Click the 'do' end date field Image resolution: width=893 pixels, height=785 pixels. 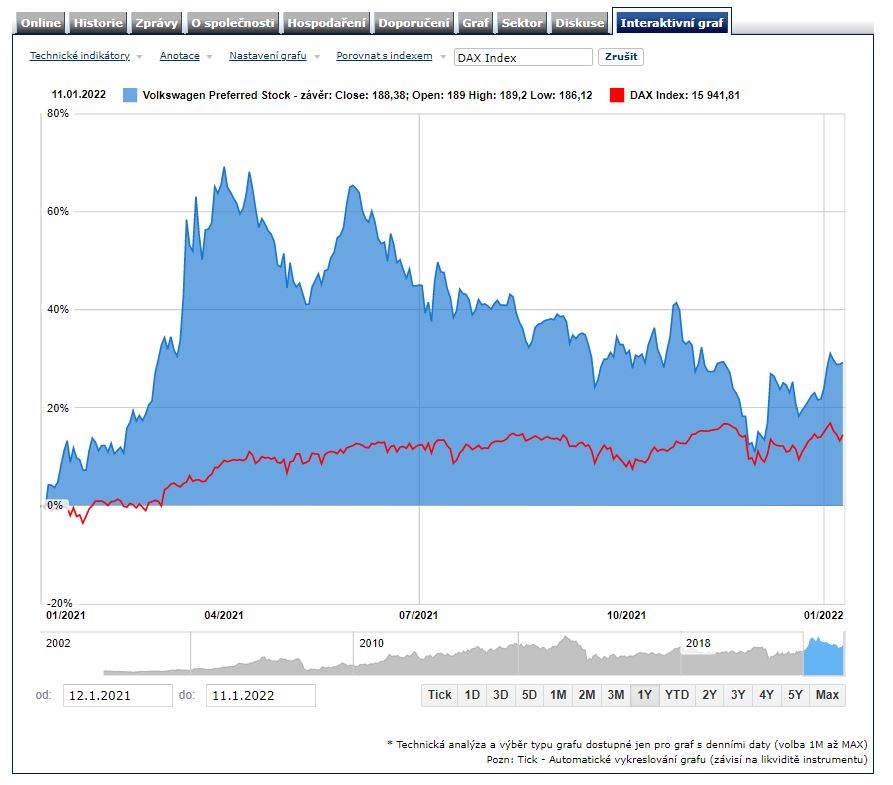click(x=260, y=695)
